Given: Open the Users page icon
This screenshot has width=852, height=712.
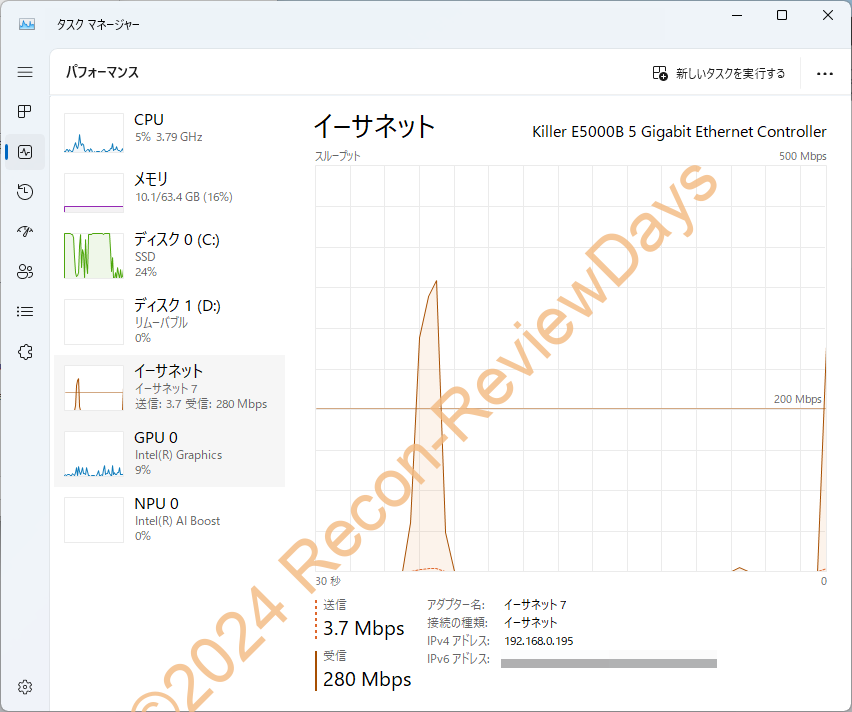Looking at the screenshot, I should coord(25,271).
